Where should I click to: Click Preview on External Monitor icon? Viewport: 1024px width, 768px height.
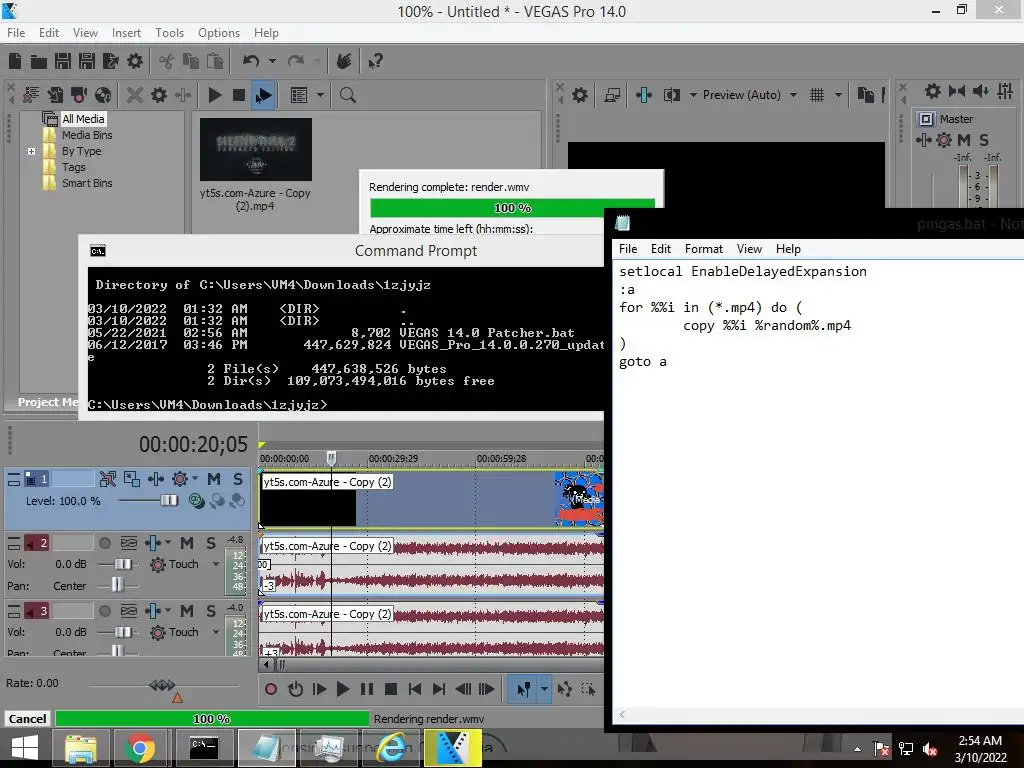[612, 95]
